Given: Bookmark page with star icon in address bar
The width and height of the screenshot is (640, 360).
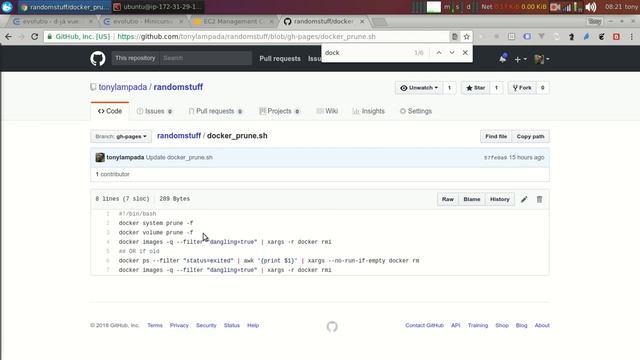Looking at the screenshot, I should (467, 37).
